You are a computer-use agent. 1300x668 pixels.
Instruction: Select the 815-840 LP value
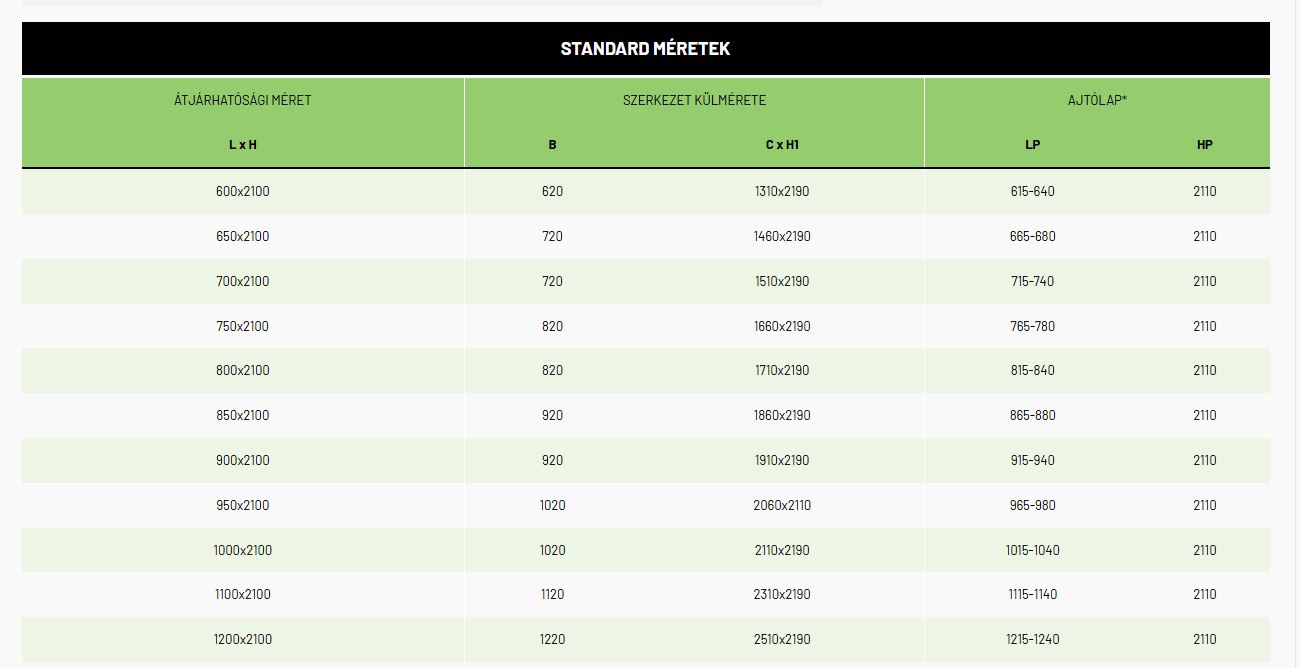pyautogui.click(x=1032, y=370)
